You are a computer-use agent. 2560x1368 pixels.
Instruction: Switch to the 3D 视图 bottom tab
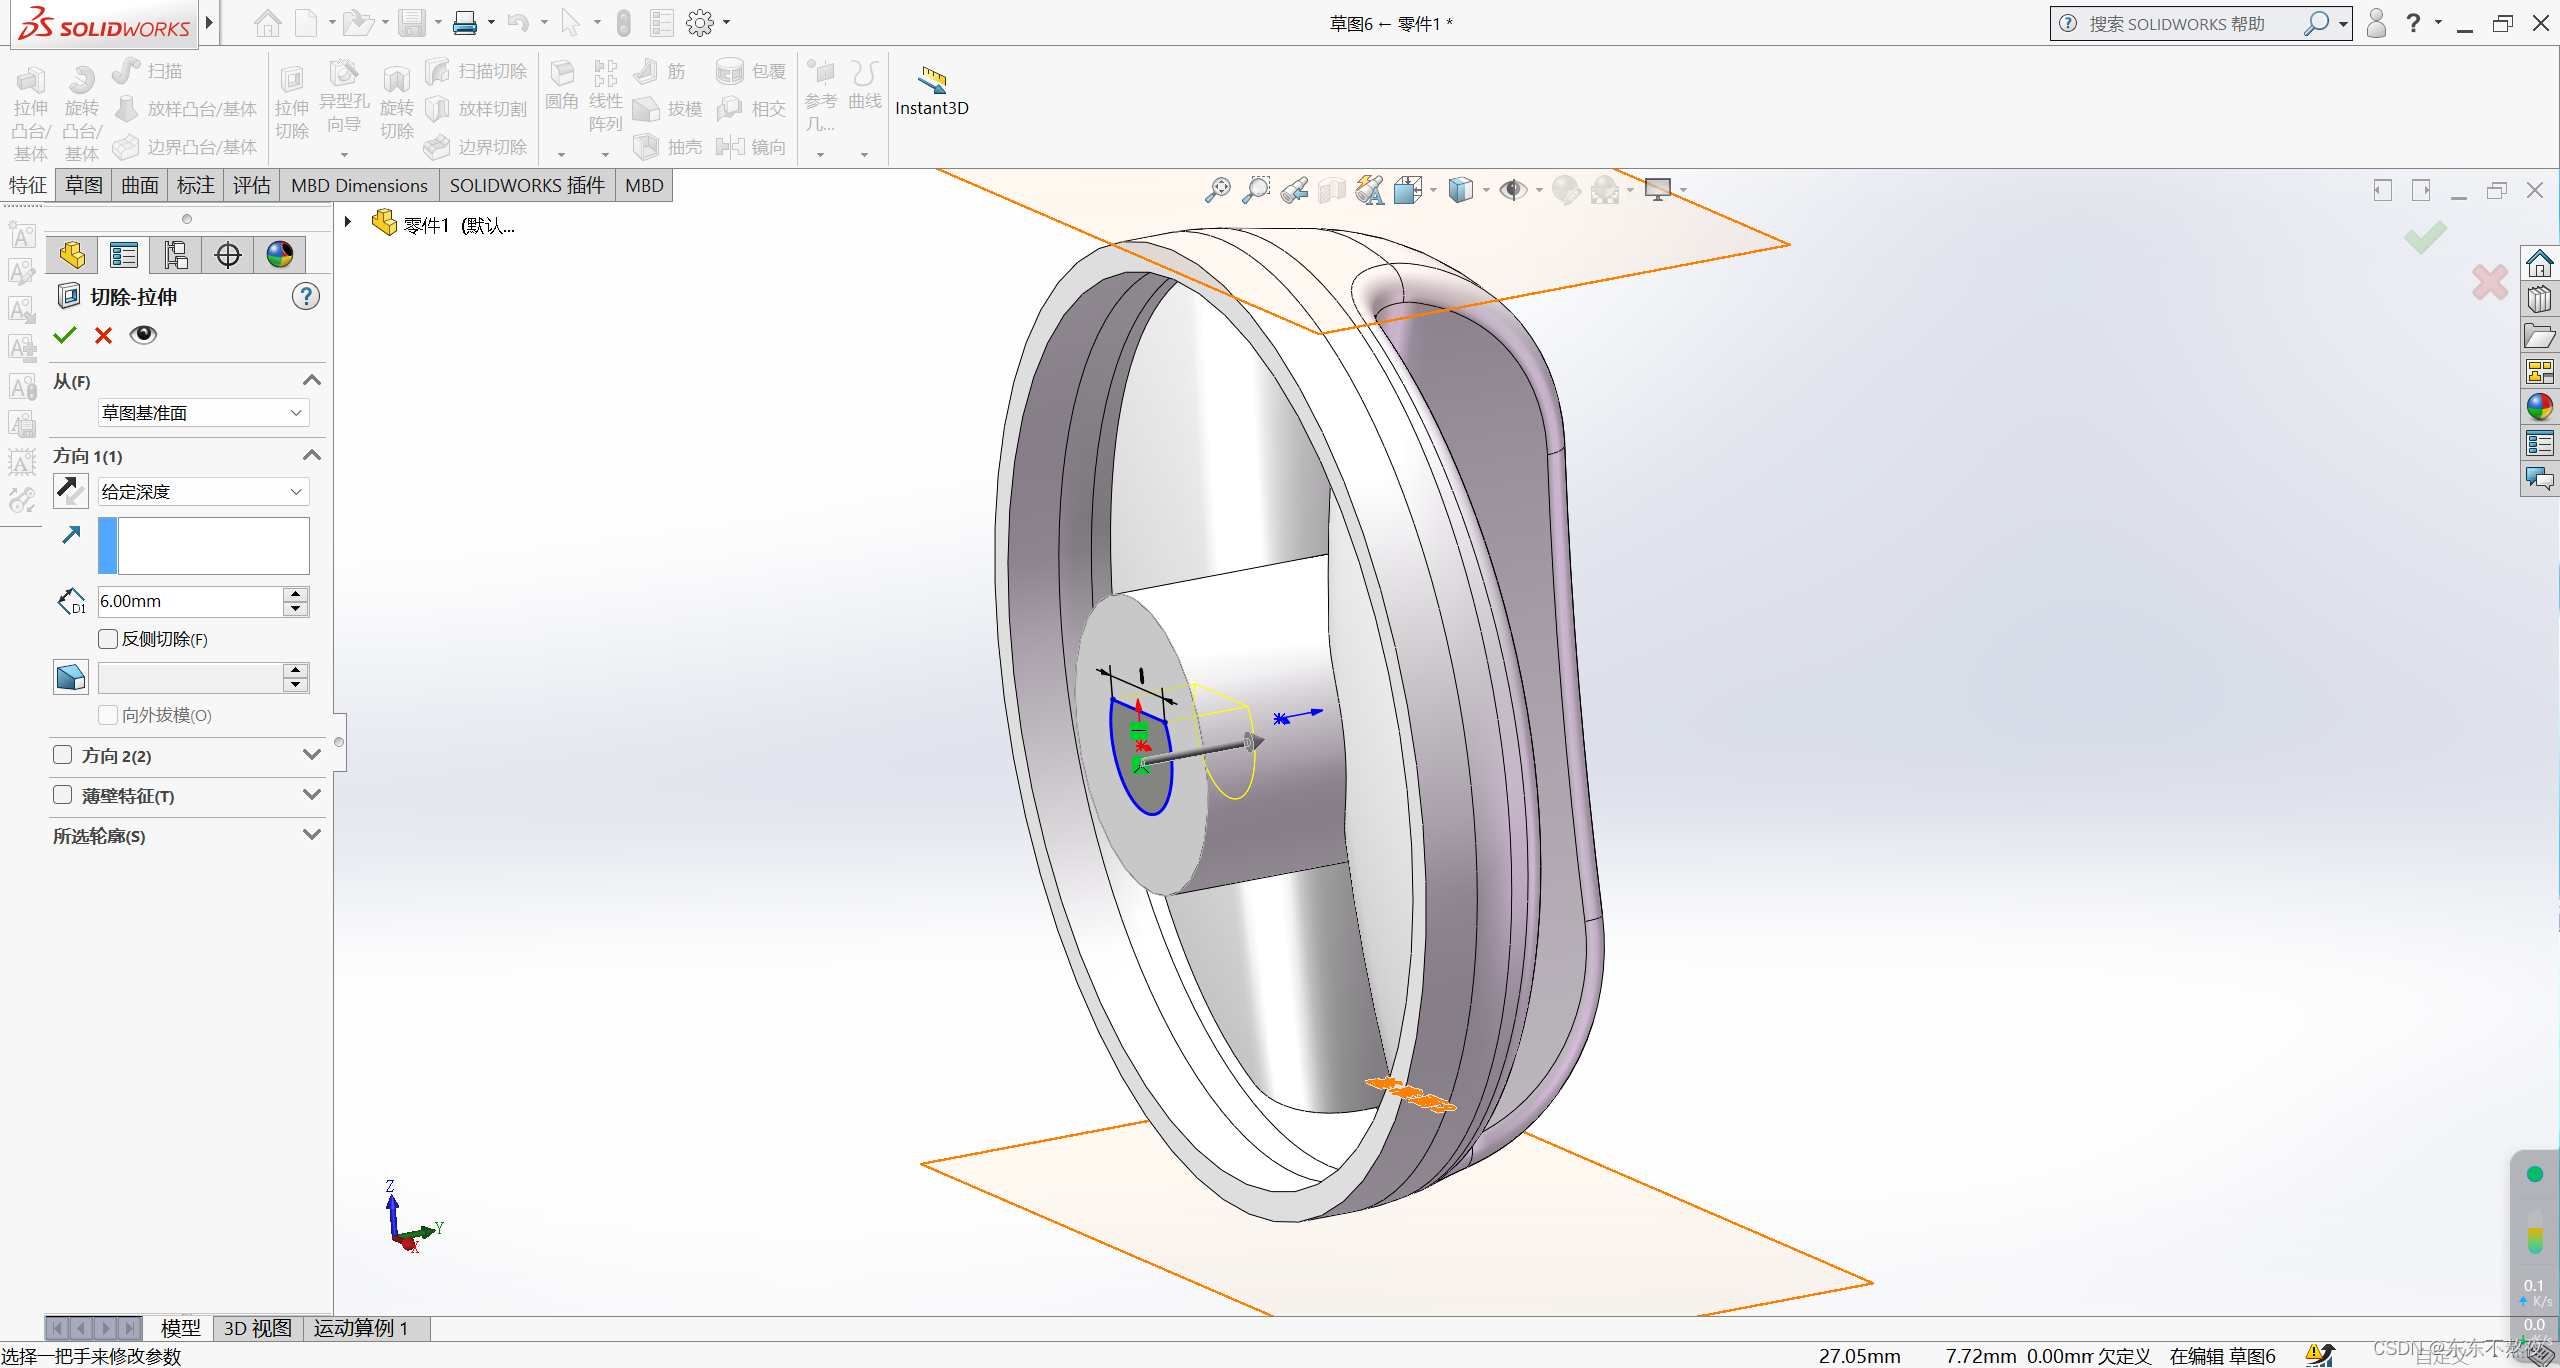click(x=258, y=1328)
